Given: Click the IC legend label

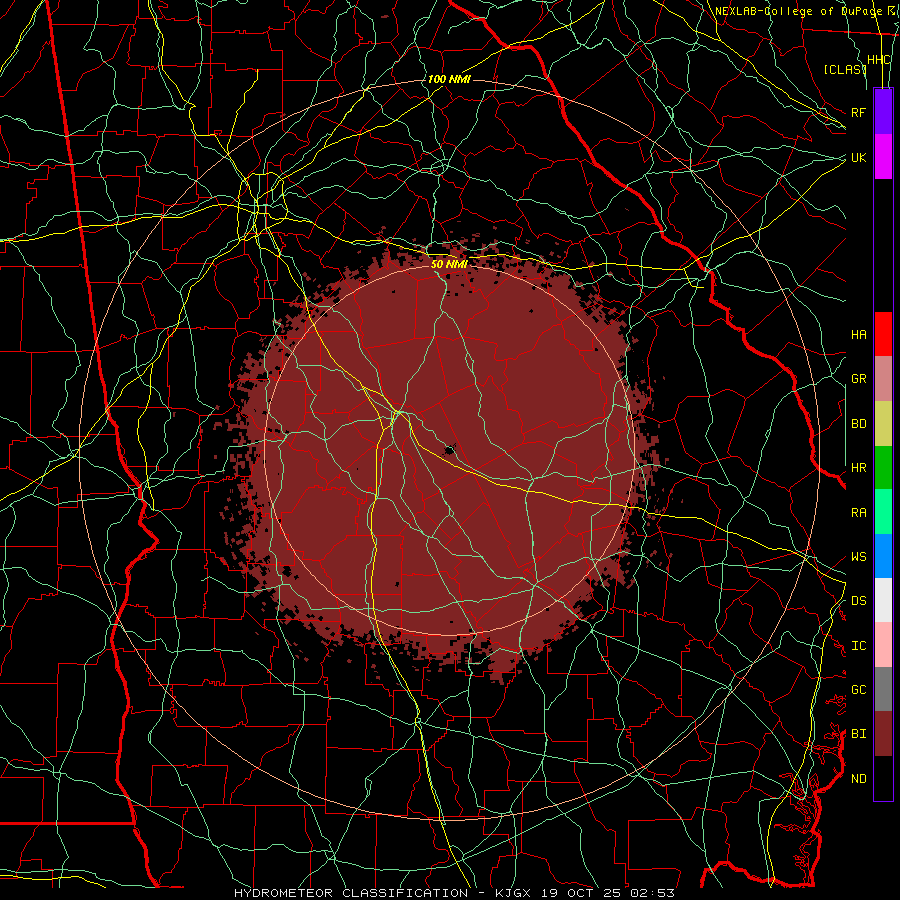Looking at the screenshot, I should pos(859,646).
